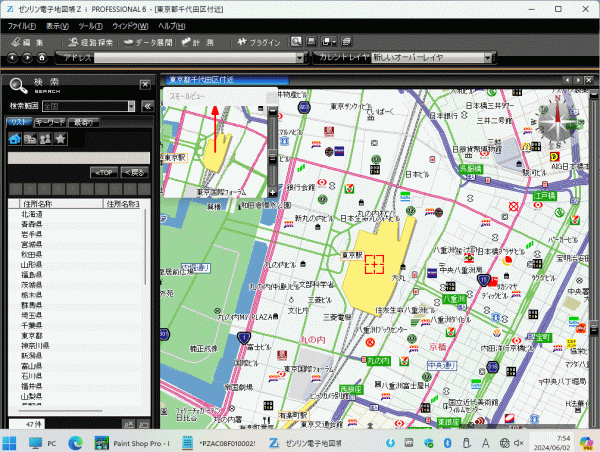Select 埼玉県 in the address list
This screenshot has height=452, width=600.
[x=32, y=315]
